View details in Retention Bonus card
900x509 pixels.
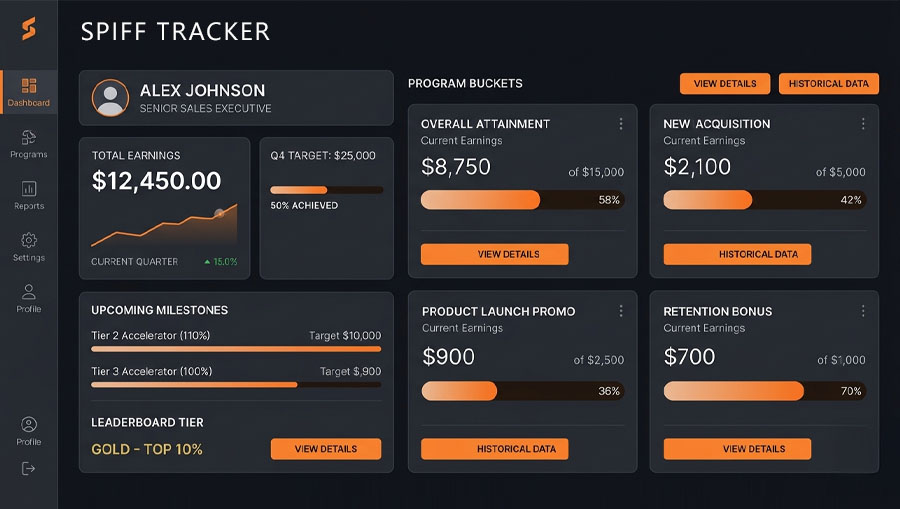click(x=738, y=449)
